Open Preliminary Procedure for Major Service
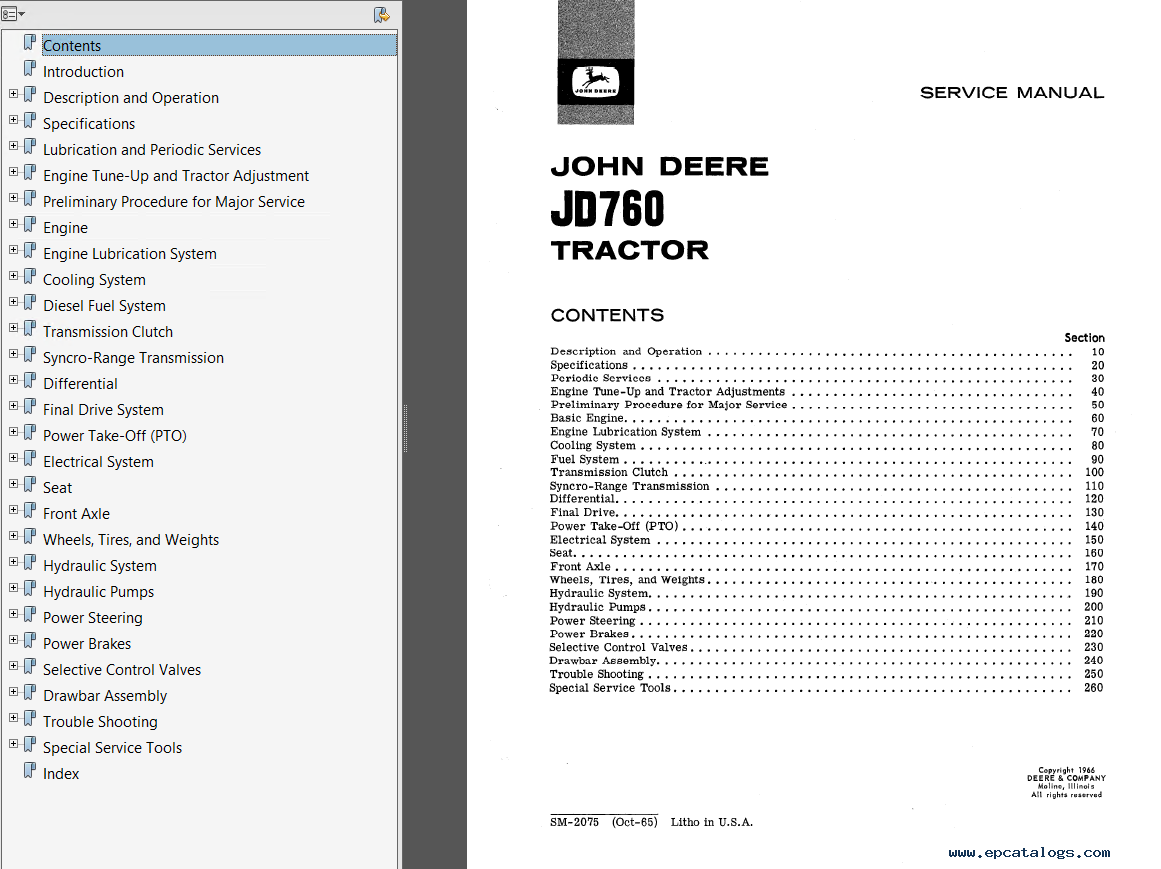Viewport: 1161px width, 869px height. (174, 201)
